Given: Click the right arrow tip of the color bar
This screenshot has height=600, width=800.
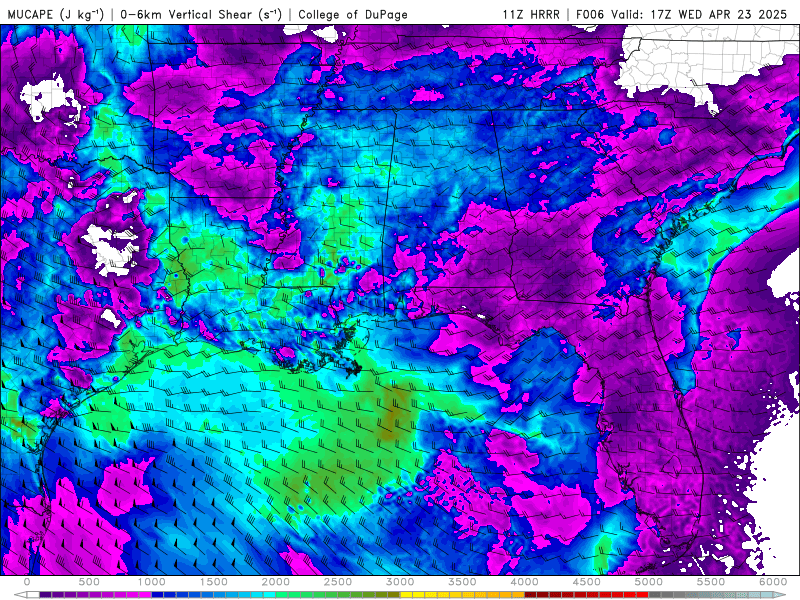Looking at the screenshot, I should (x=781, y=595).
